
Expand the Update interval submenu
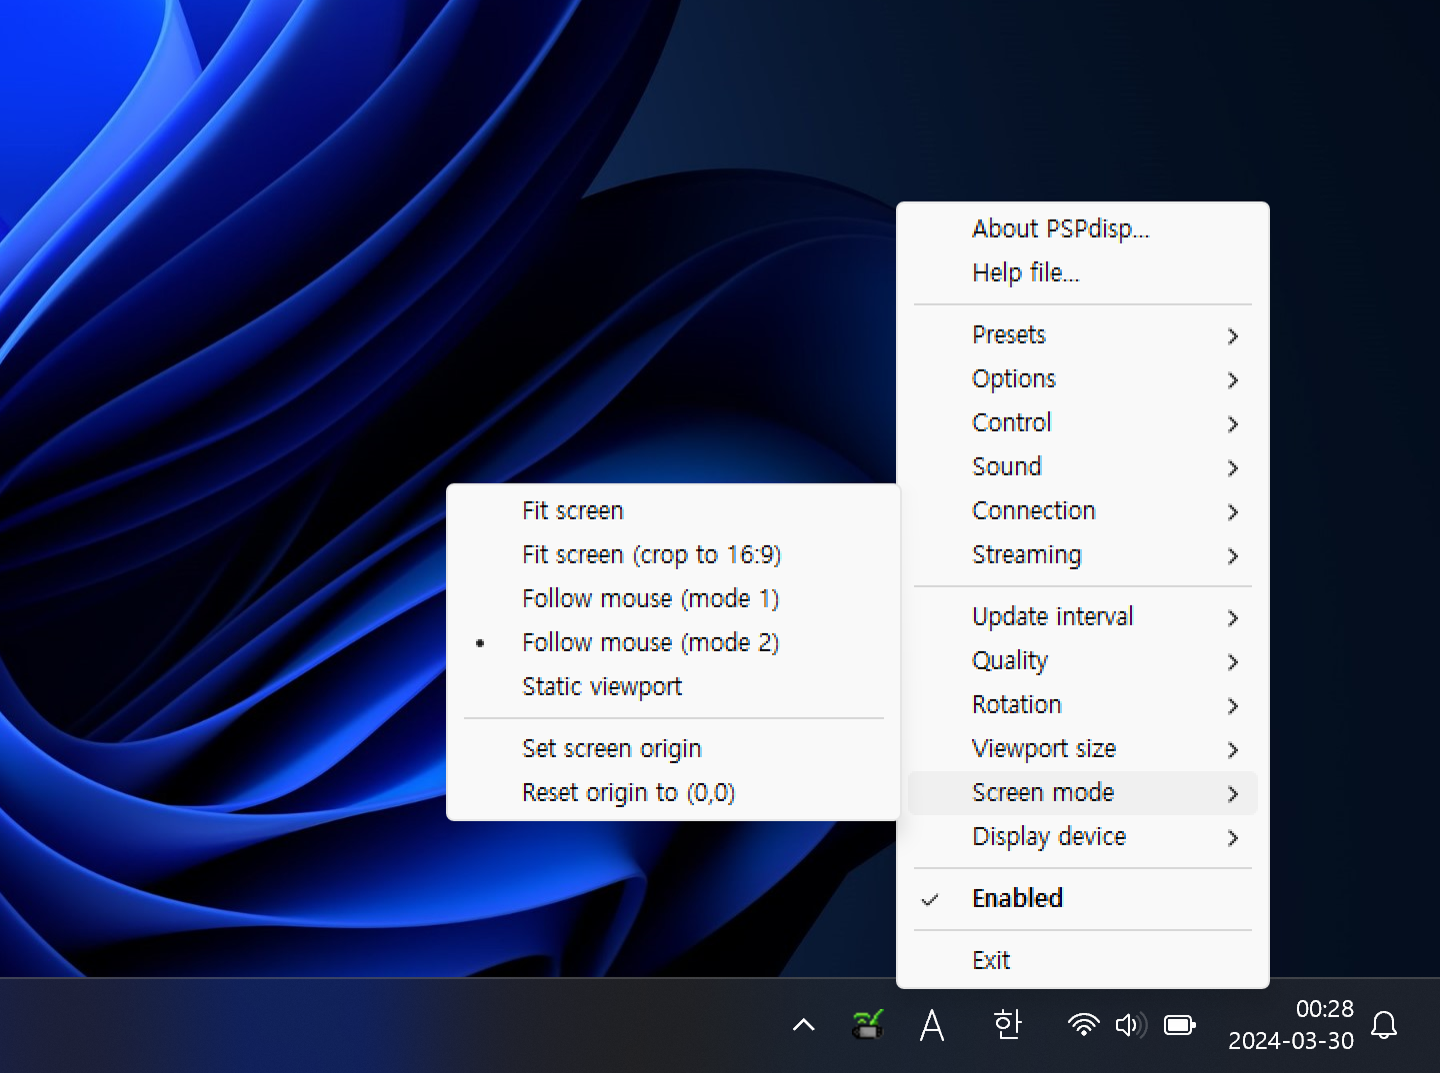tap(1083, 617)
